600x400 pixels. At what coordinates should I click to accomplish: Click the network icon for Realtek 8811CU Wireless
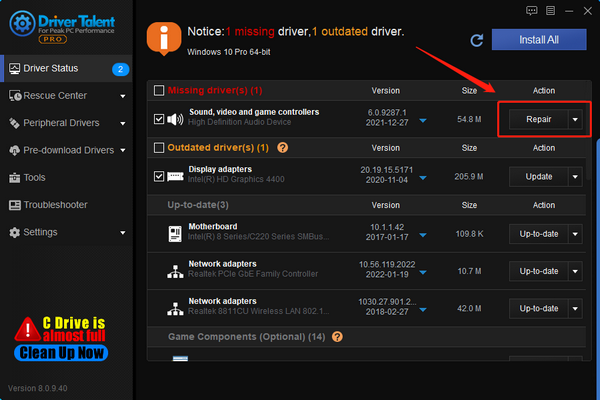click(175, 309)
